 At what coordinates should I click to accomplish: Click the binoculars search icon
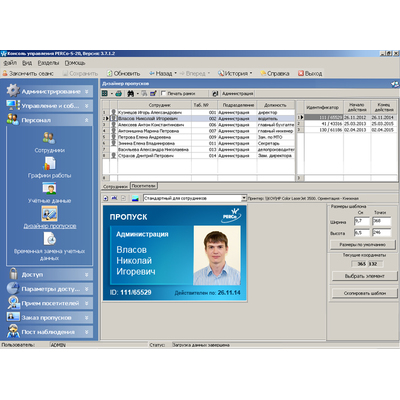point(130,94)
